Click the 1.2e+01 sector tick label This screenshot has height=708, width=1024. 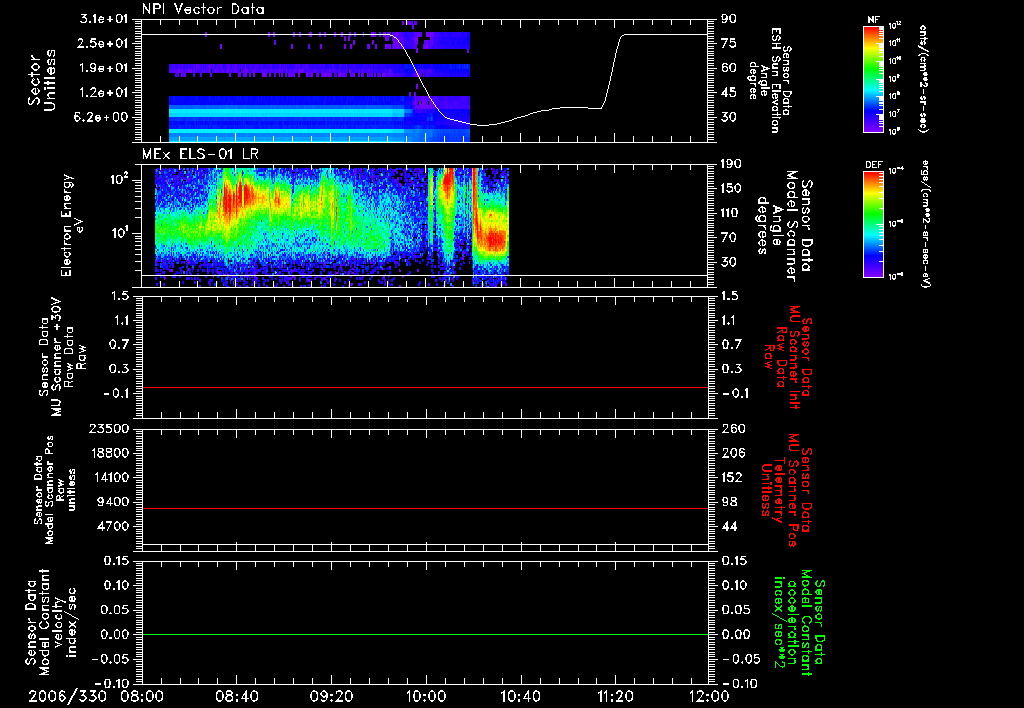(104, 93)
